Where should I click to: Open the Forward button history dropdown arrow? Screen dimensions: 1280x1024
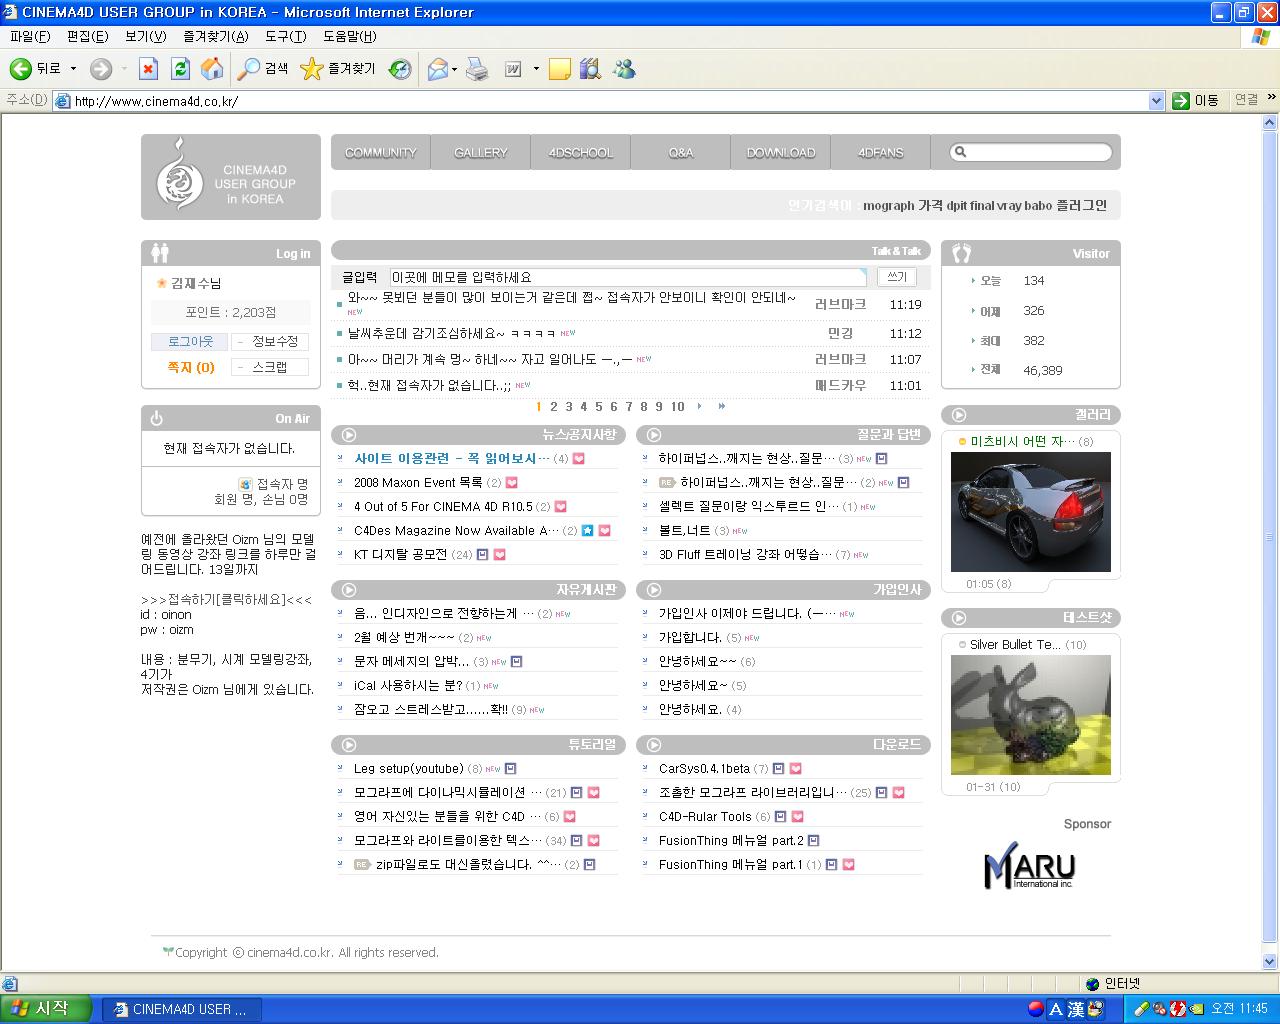pos(124,69)
